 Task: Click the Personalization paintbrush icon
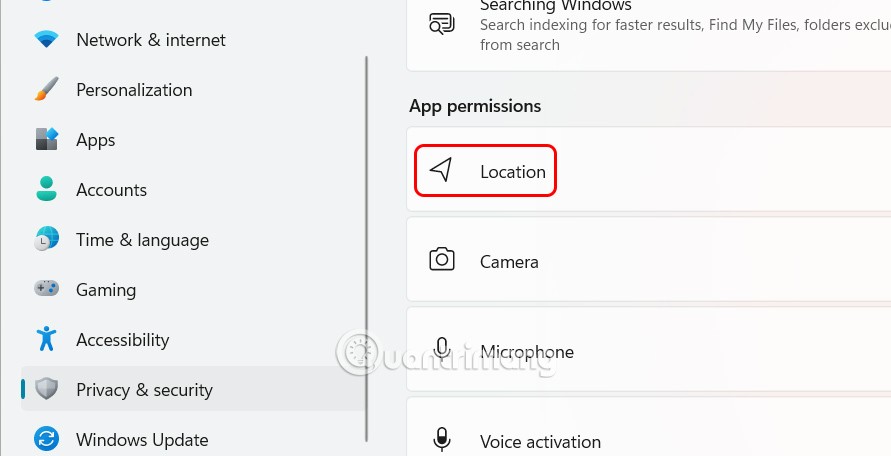point(46,90)
